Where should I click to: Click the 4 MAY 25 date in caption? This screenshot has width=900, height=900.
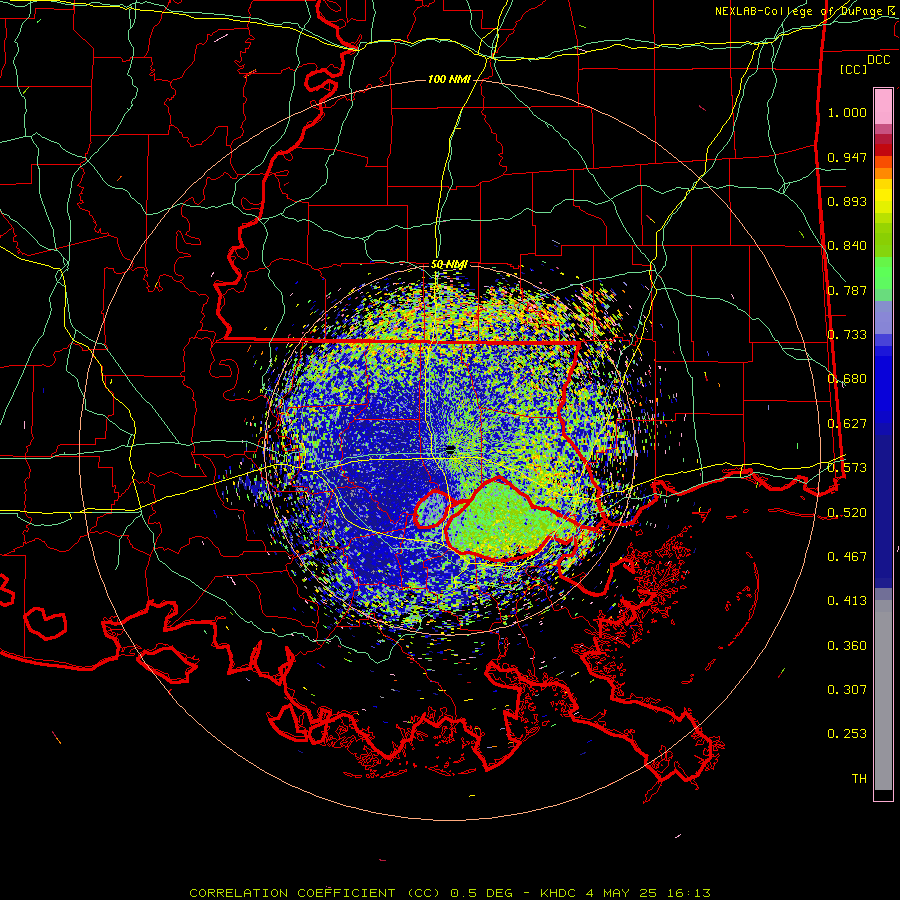pyautogui.click(x=622, y=893)
